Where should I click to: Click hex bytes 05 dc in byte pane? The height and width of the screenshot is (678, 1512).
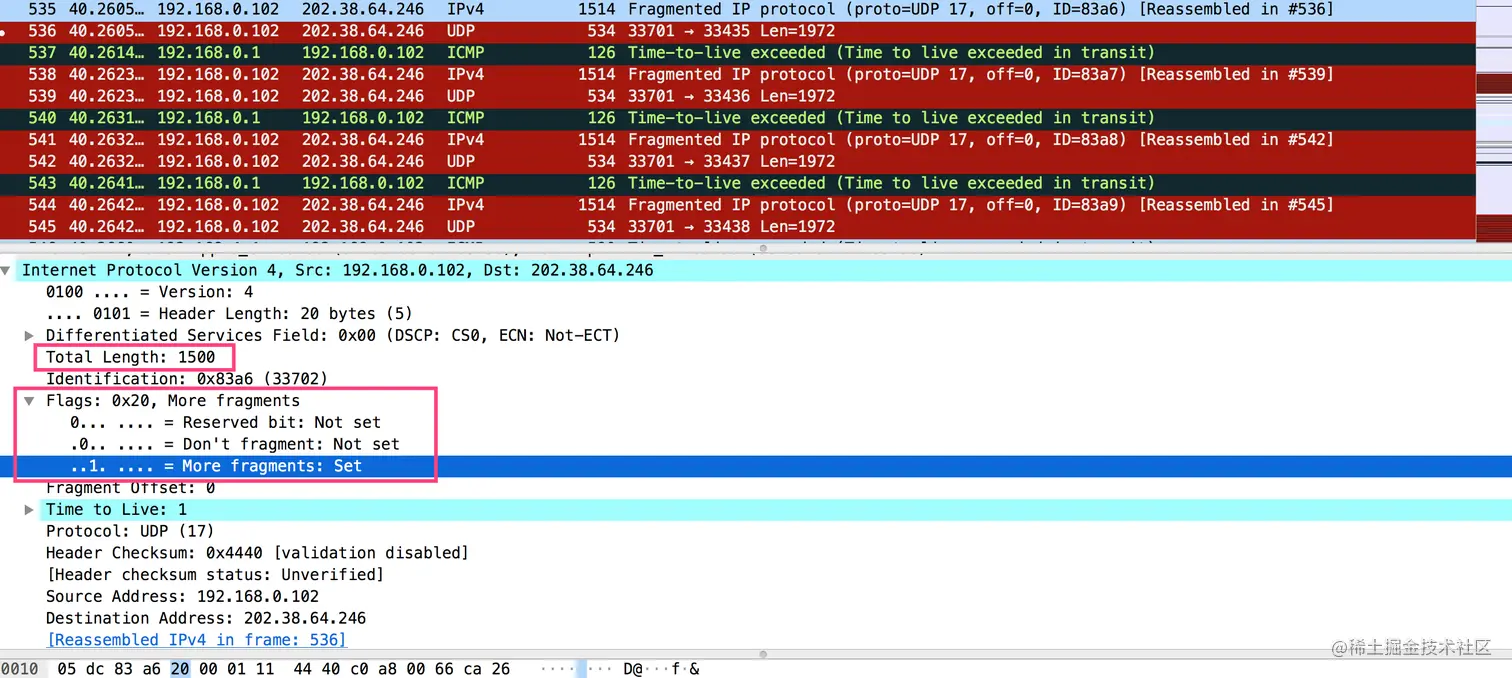pyautogui.click(x=80, y=669)
